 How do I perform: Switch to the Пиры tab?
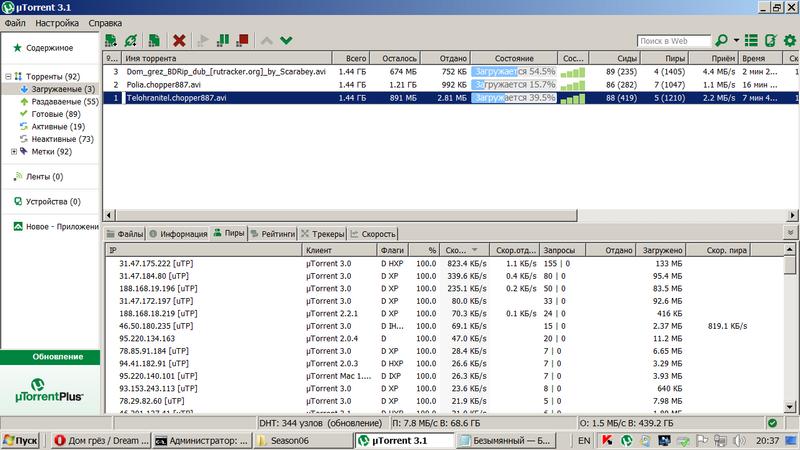[x=229, y=233]
